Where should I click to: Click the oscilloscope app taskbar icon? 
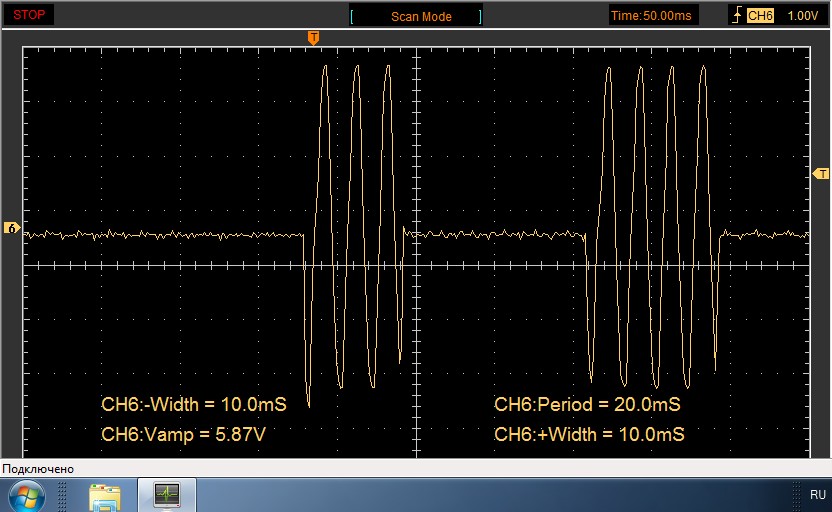pyautogui.click(x=166, y=494)
